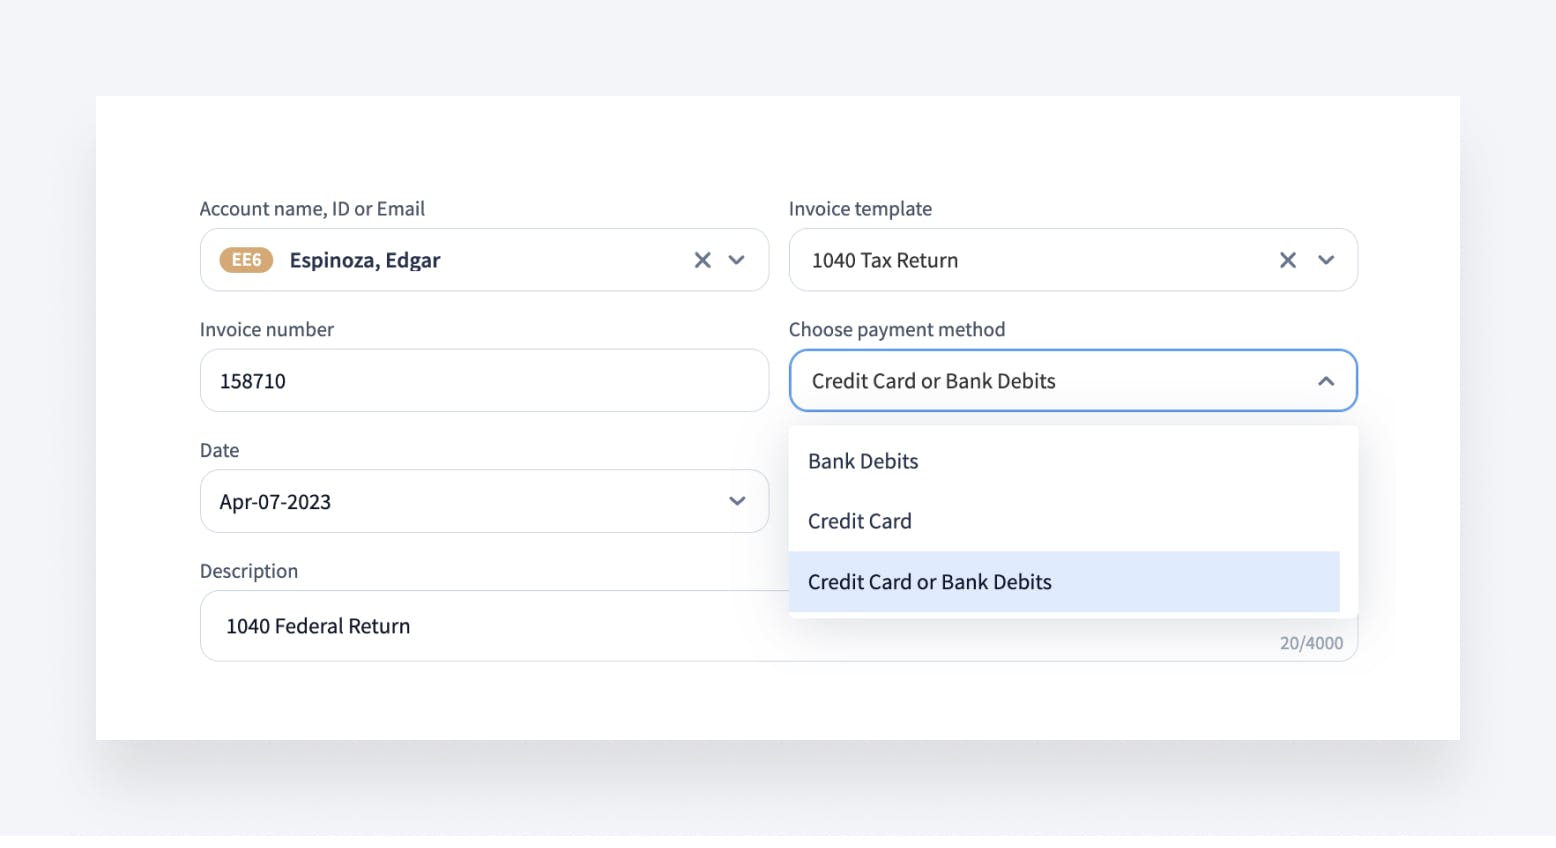Clear the selected account Espinoza, Edgar

[703, 260]
